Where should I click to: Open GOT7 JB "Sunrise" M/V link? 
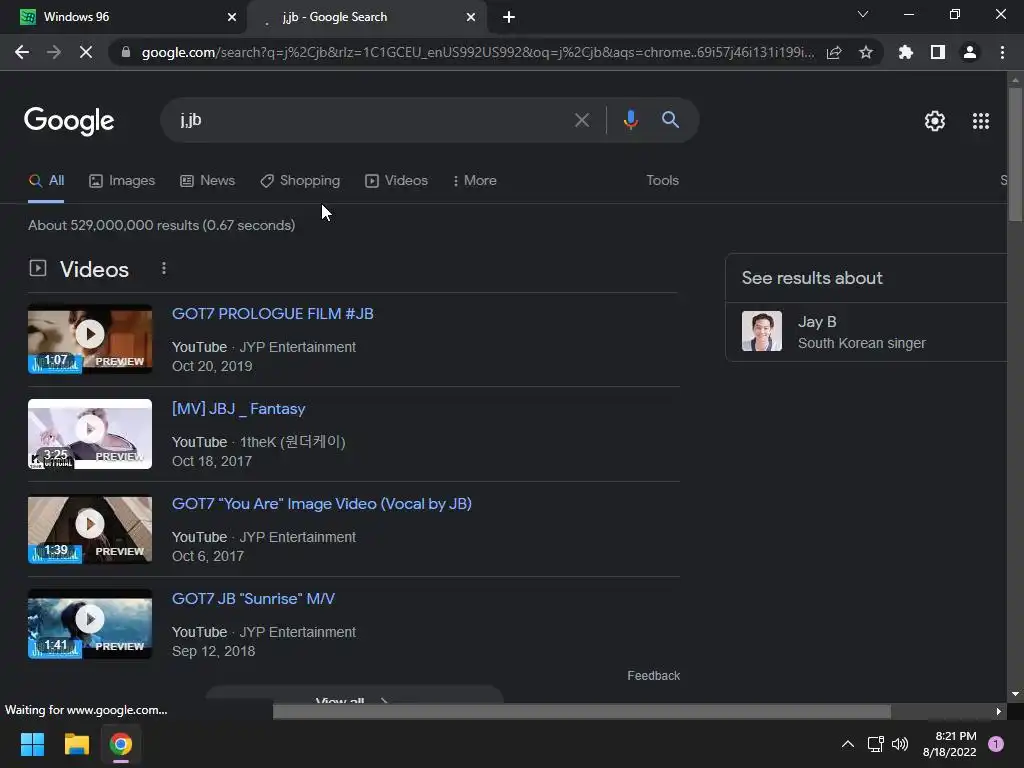(x=253, y=599)
